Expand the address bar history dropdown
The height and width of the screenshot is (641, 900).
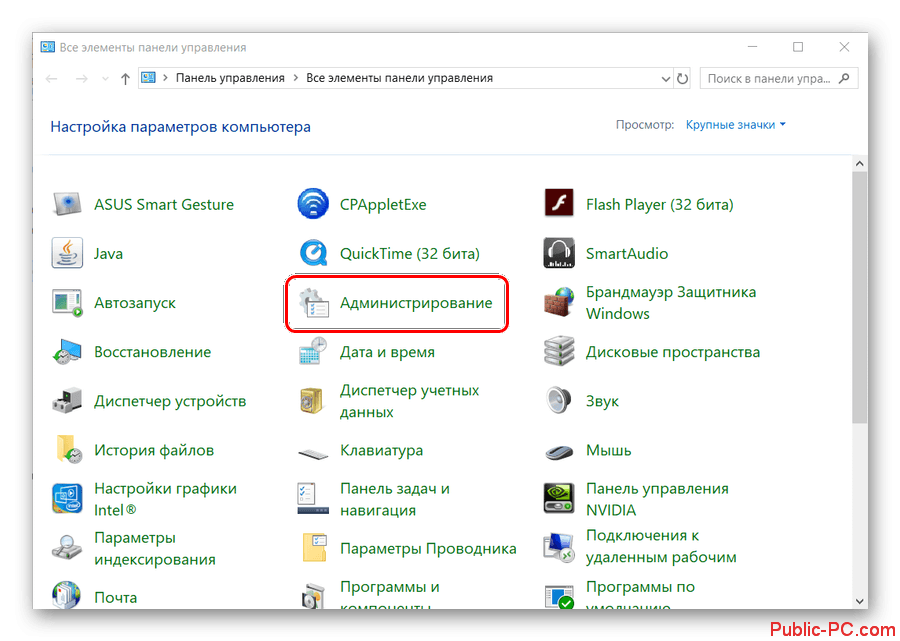[x=665, y=79]
